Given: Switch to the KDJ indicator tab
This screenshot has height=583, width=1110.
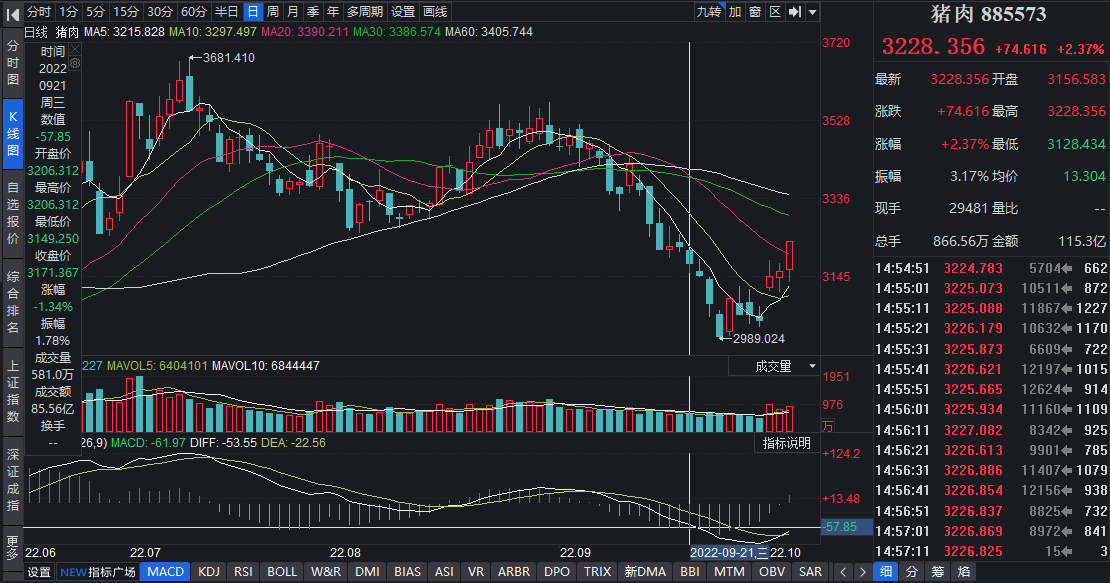Looking at the screenshot, I should (209, 572).
